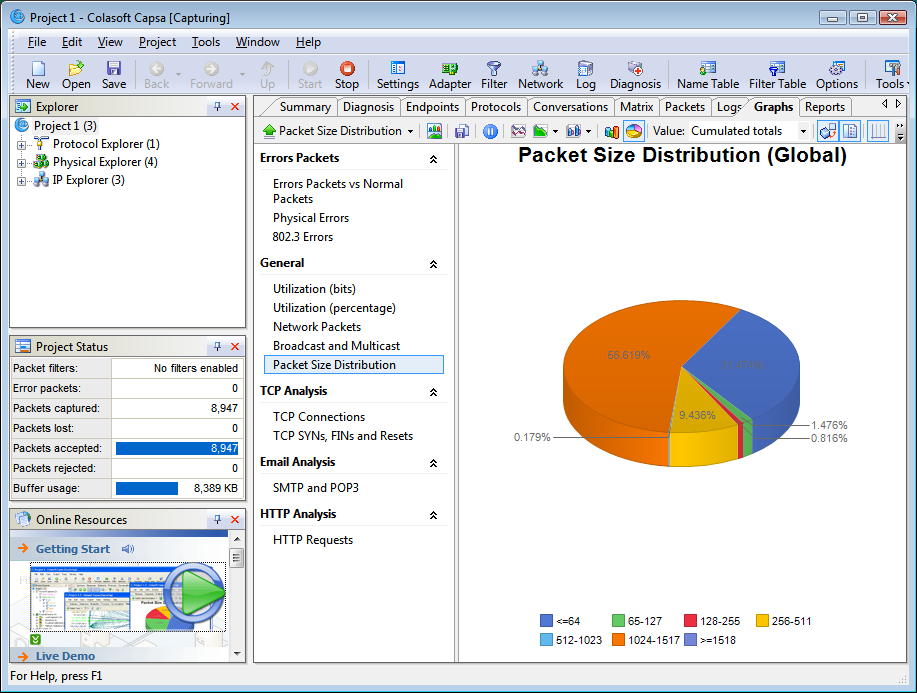Open the Network Packets graph
This screenshot has height=693, width=917.
[317, 327]
